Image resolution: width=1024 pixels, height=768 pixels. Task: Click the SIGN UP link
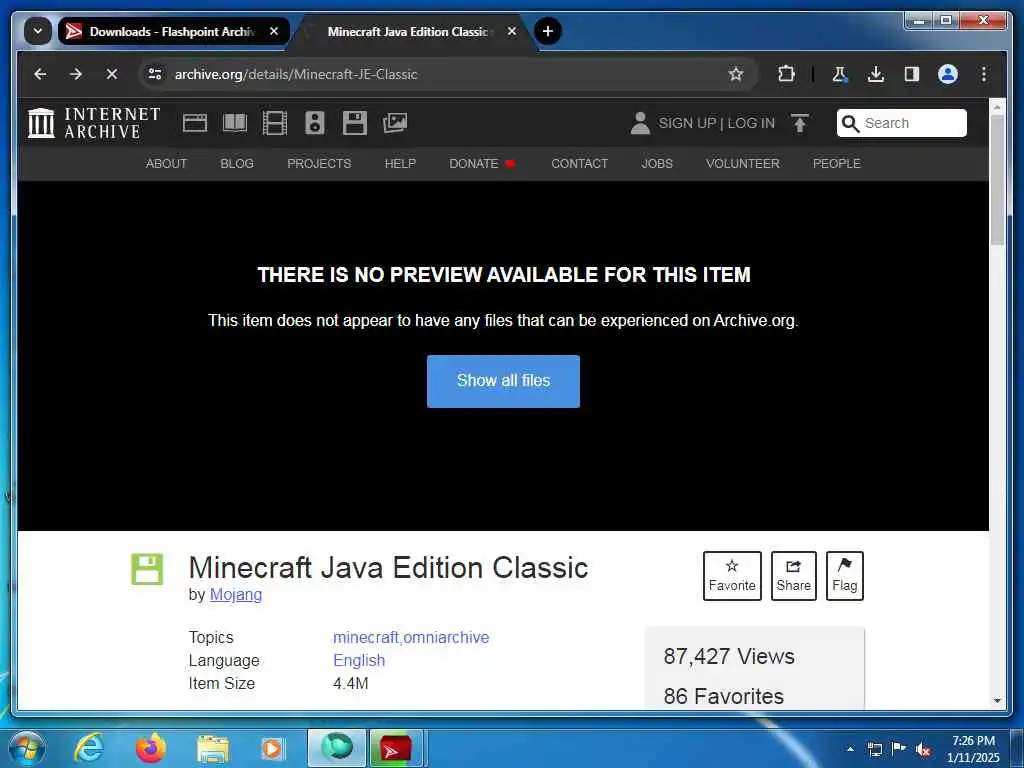coord(687,123)
